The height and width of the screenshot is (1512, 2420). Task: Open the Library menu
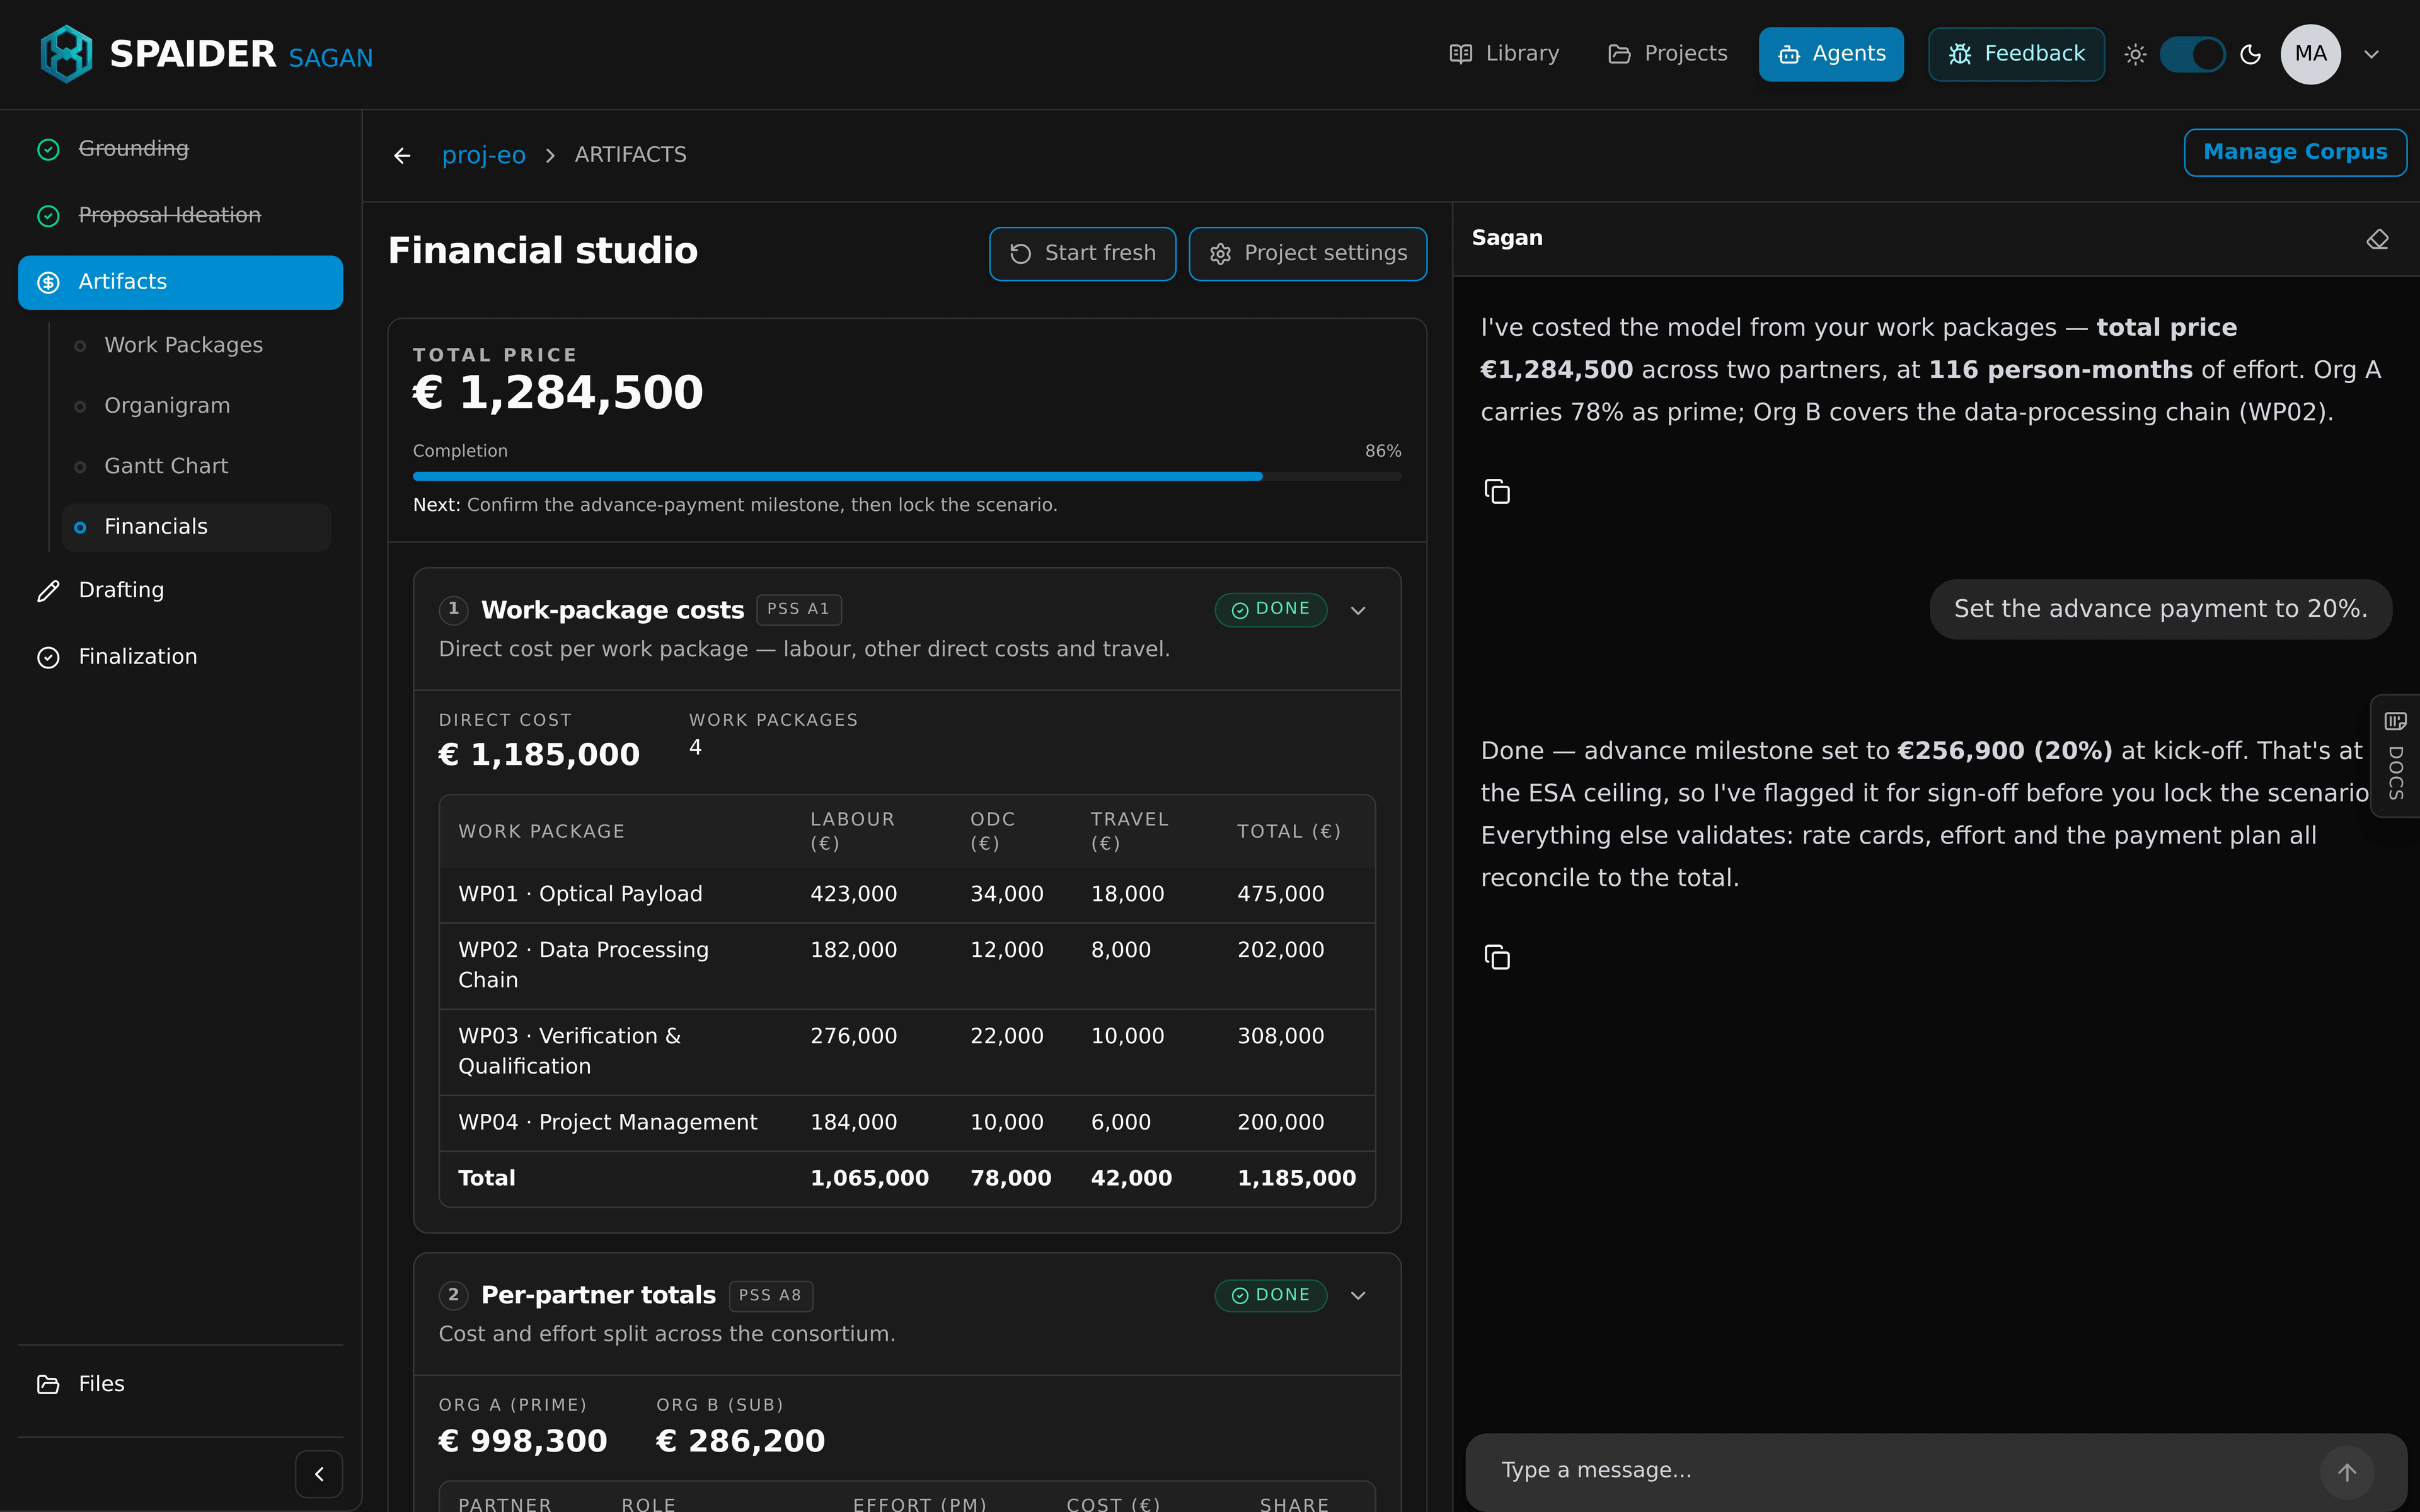1504,54
